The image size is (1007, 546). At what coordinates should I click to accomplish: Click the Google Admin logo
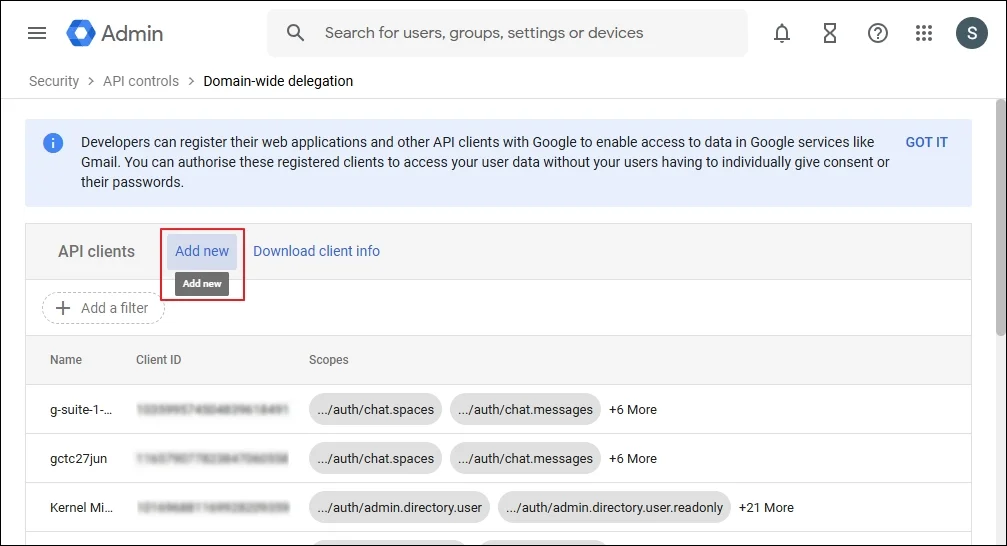tap(115, 33)
